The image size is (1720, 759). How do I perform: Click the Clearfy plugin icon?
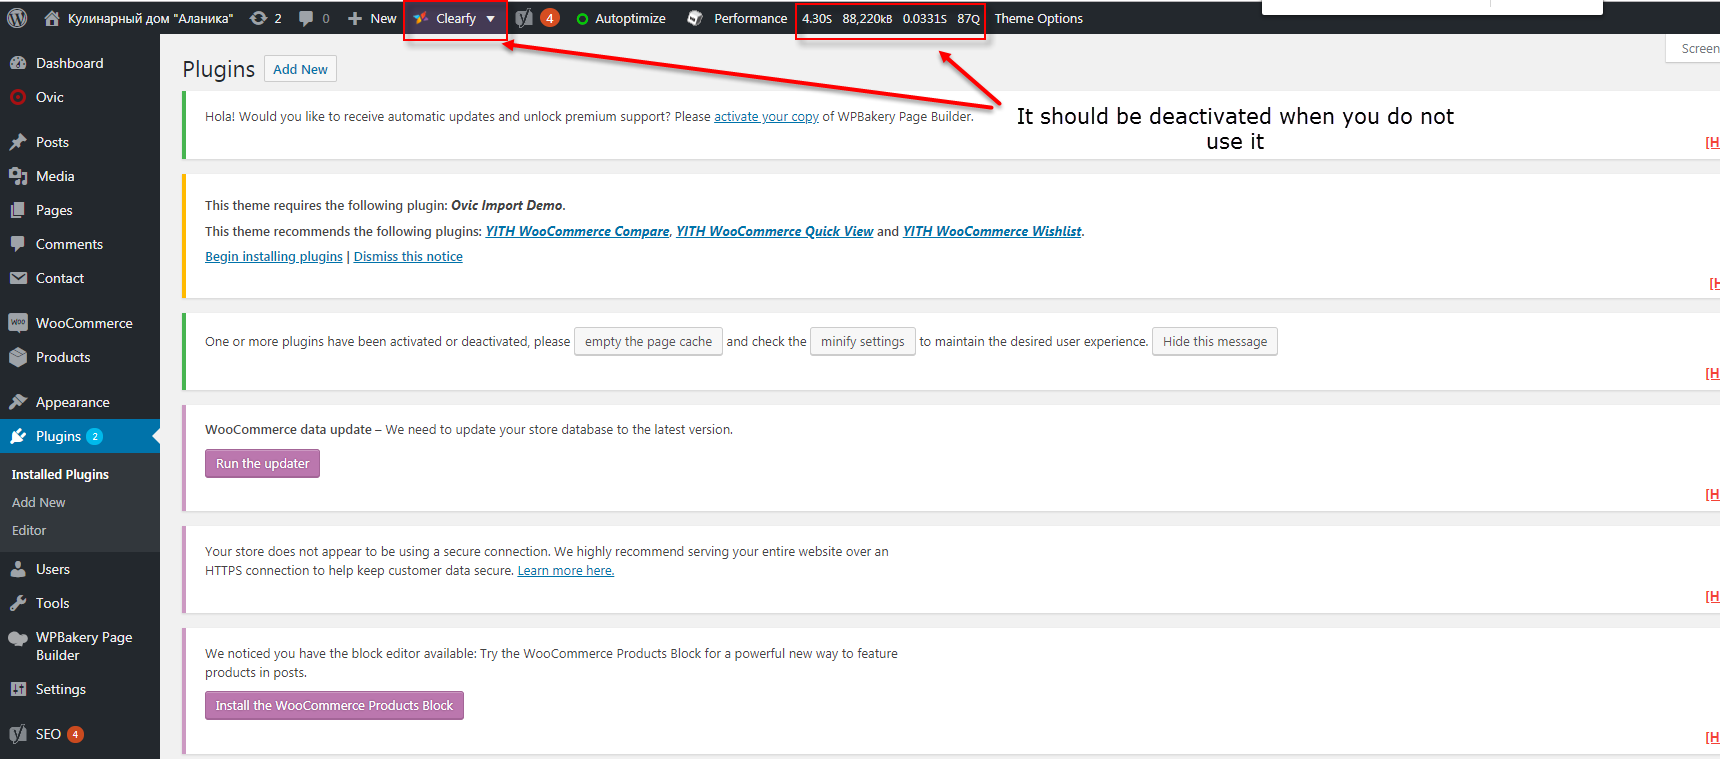click(x=420, y=18)
